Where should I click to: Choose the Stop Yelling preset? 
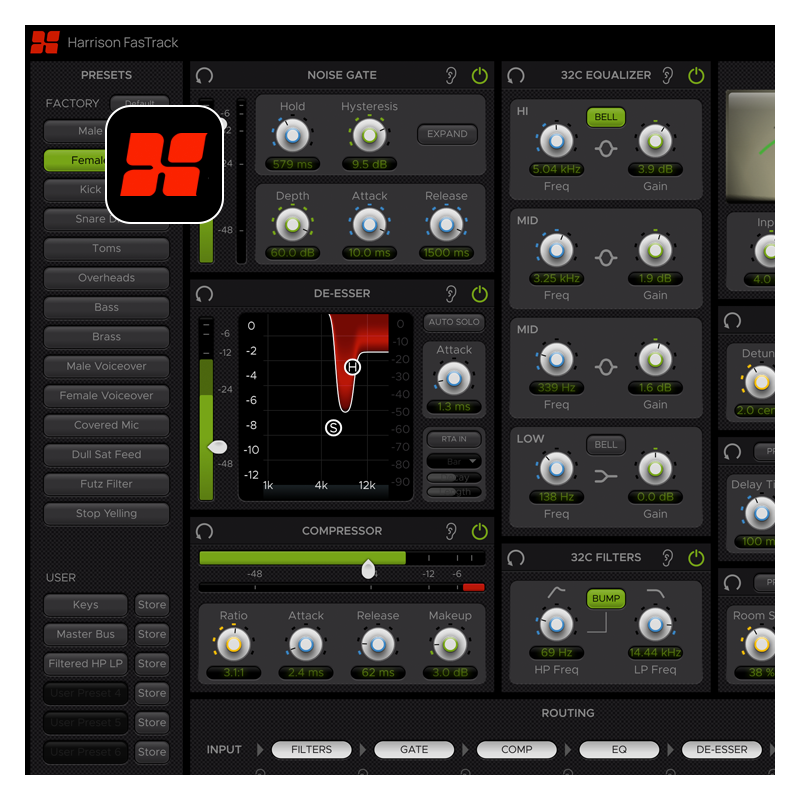click(106, 514)
